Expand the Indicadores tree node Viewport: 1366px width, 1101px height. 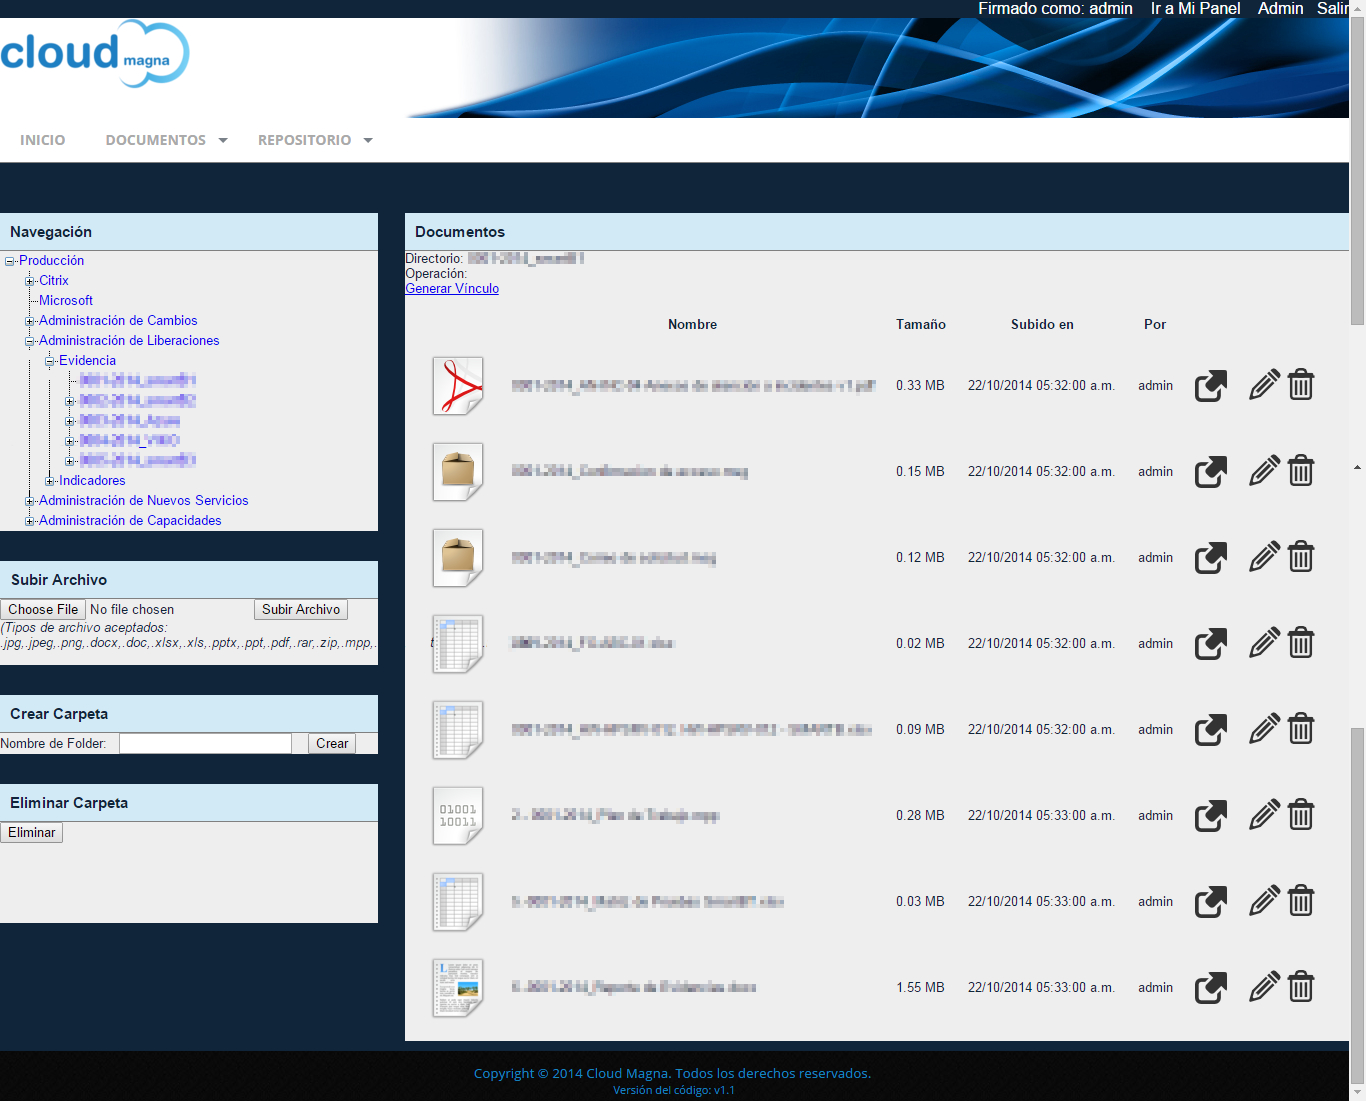coord(50,481)
